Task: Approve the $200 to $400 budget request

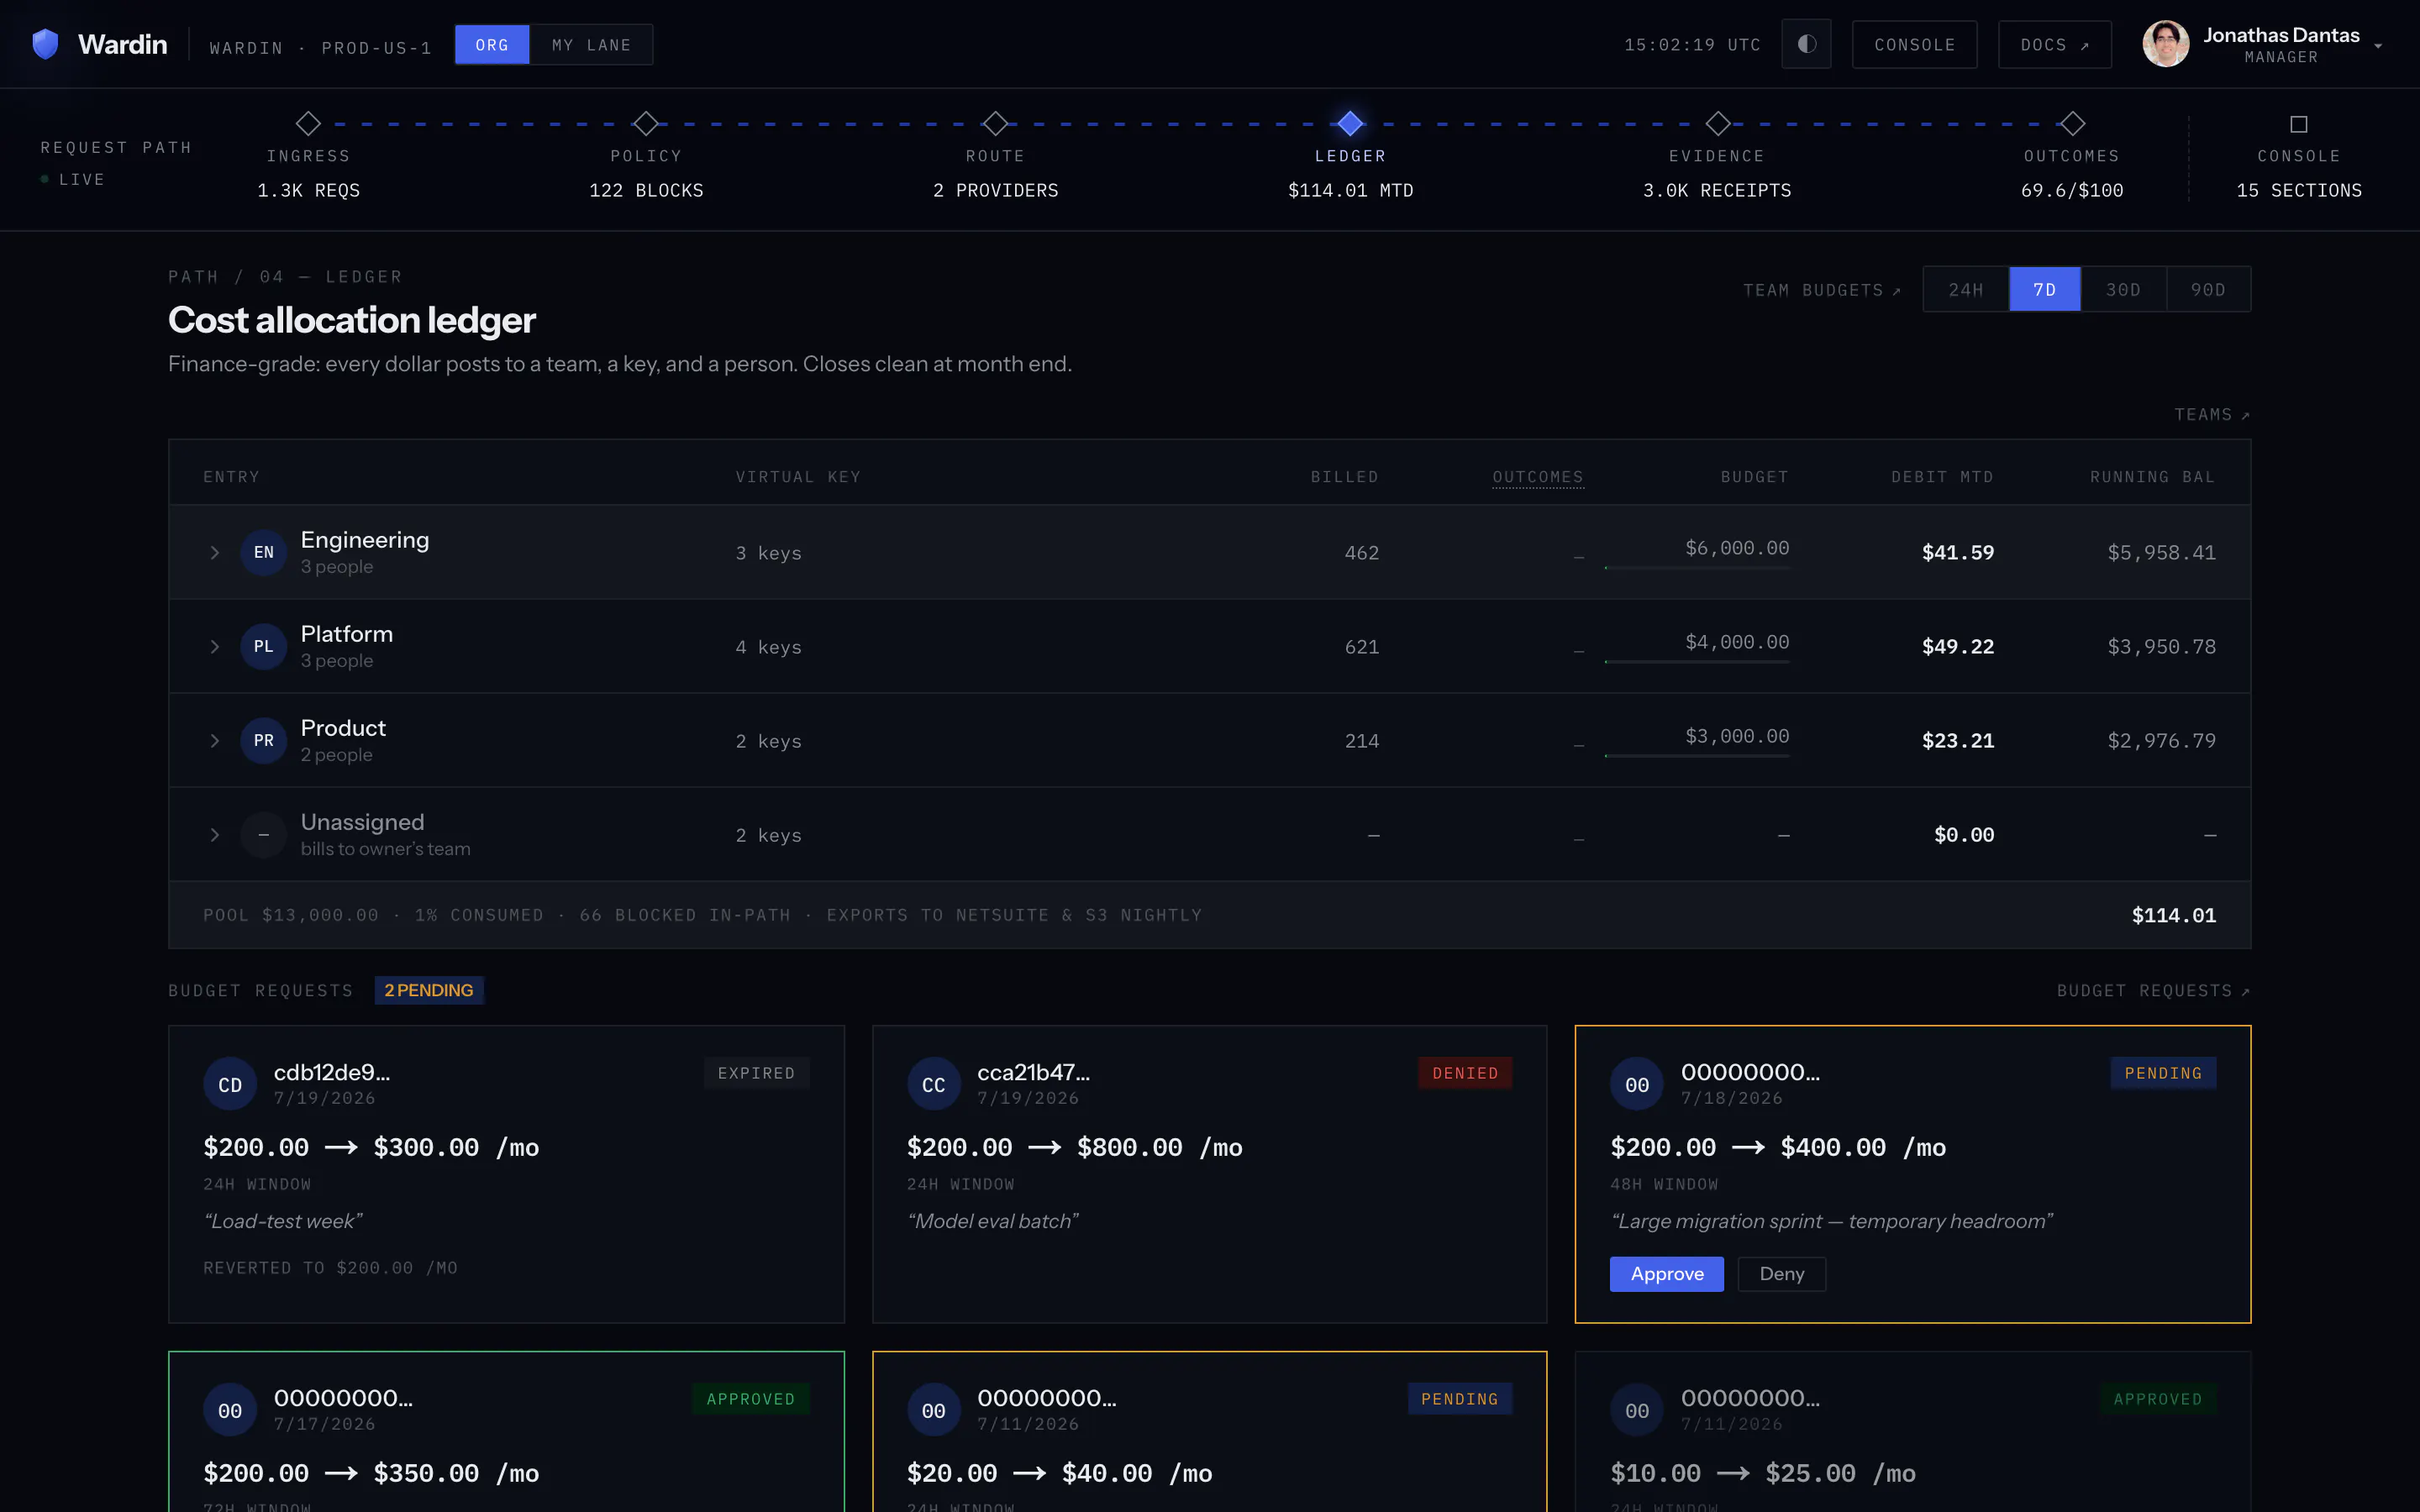Action: pos(1667,1273)
